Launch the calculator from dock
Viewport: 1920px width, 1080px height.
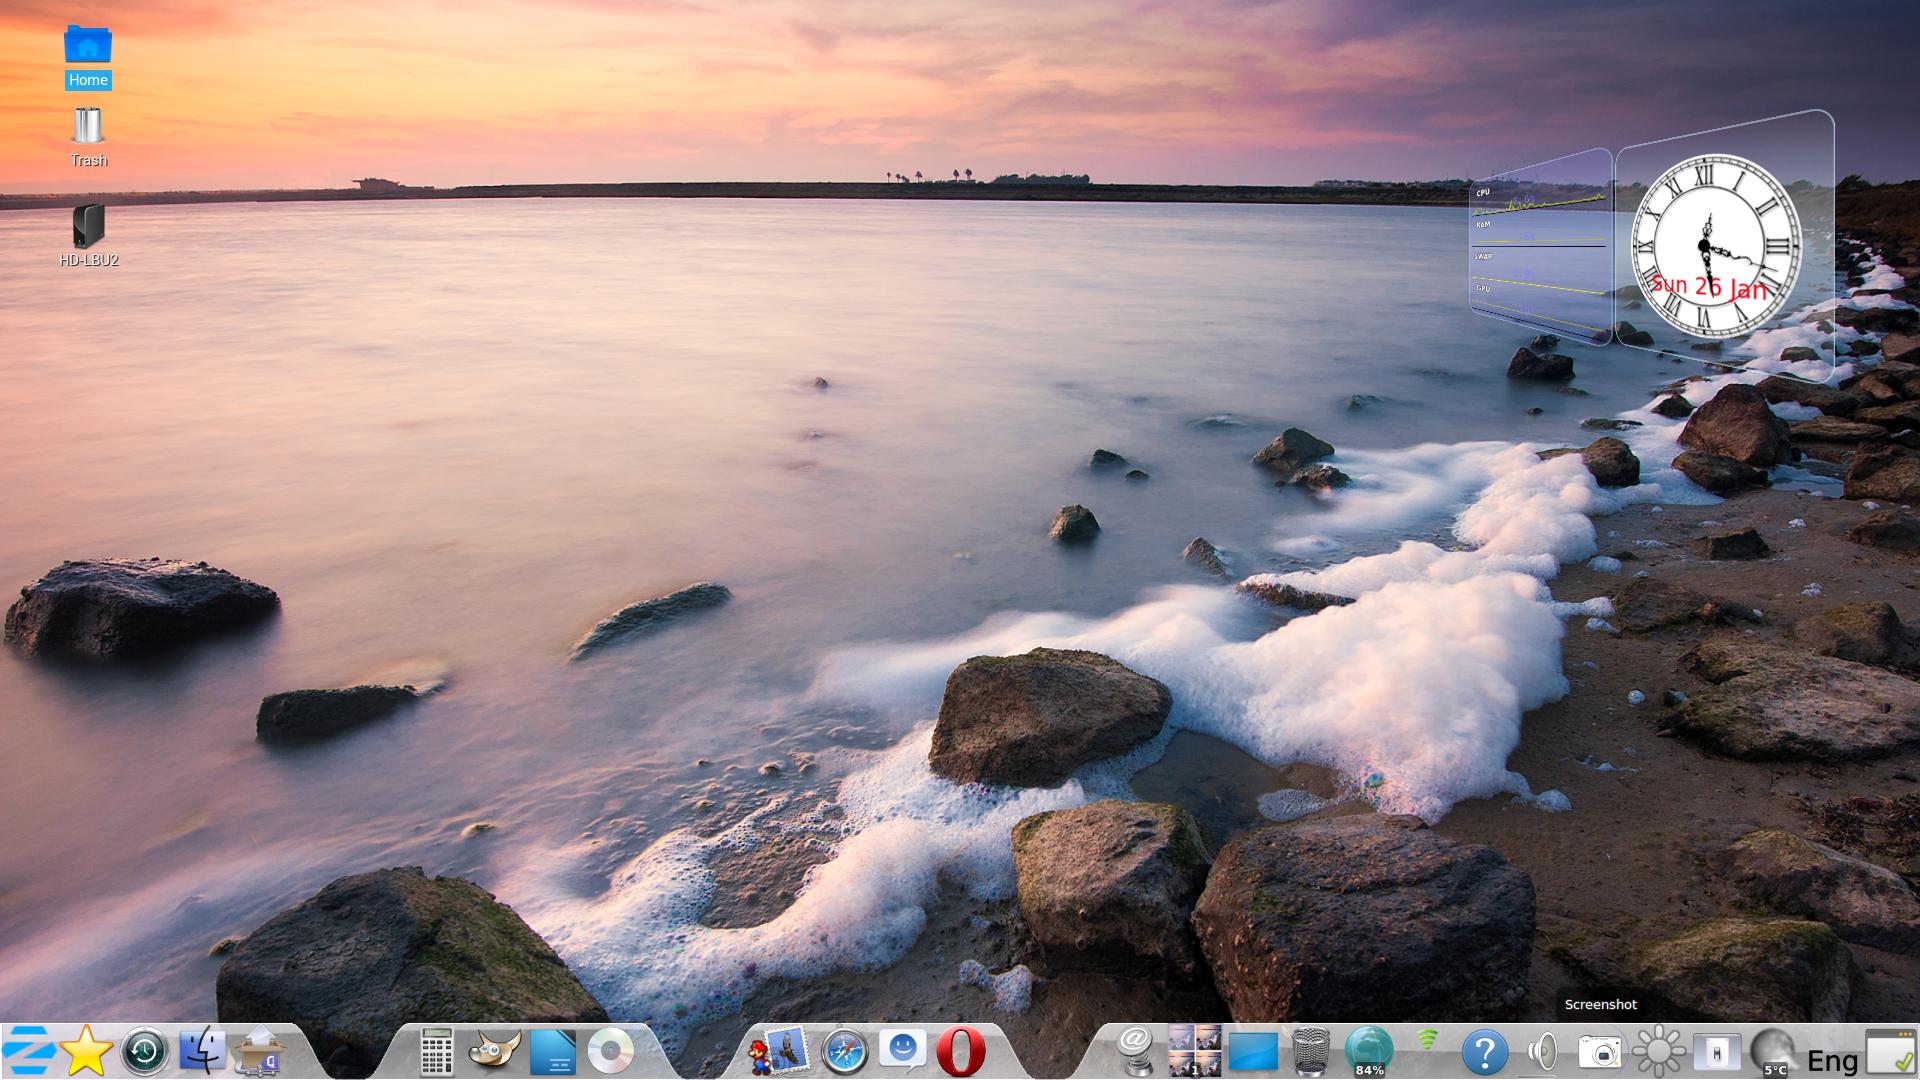[436, 1052]
